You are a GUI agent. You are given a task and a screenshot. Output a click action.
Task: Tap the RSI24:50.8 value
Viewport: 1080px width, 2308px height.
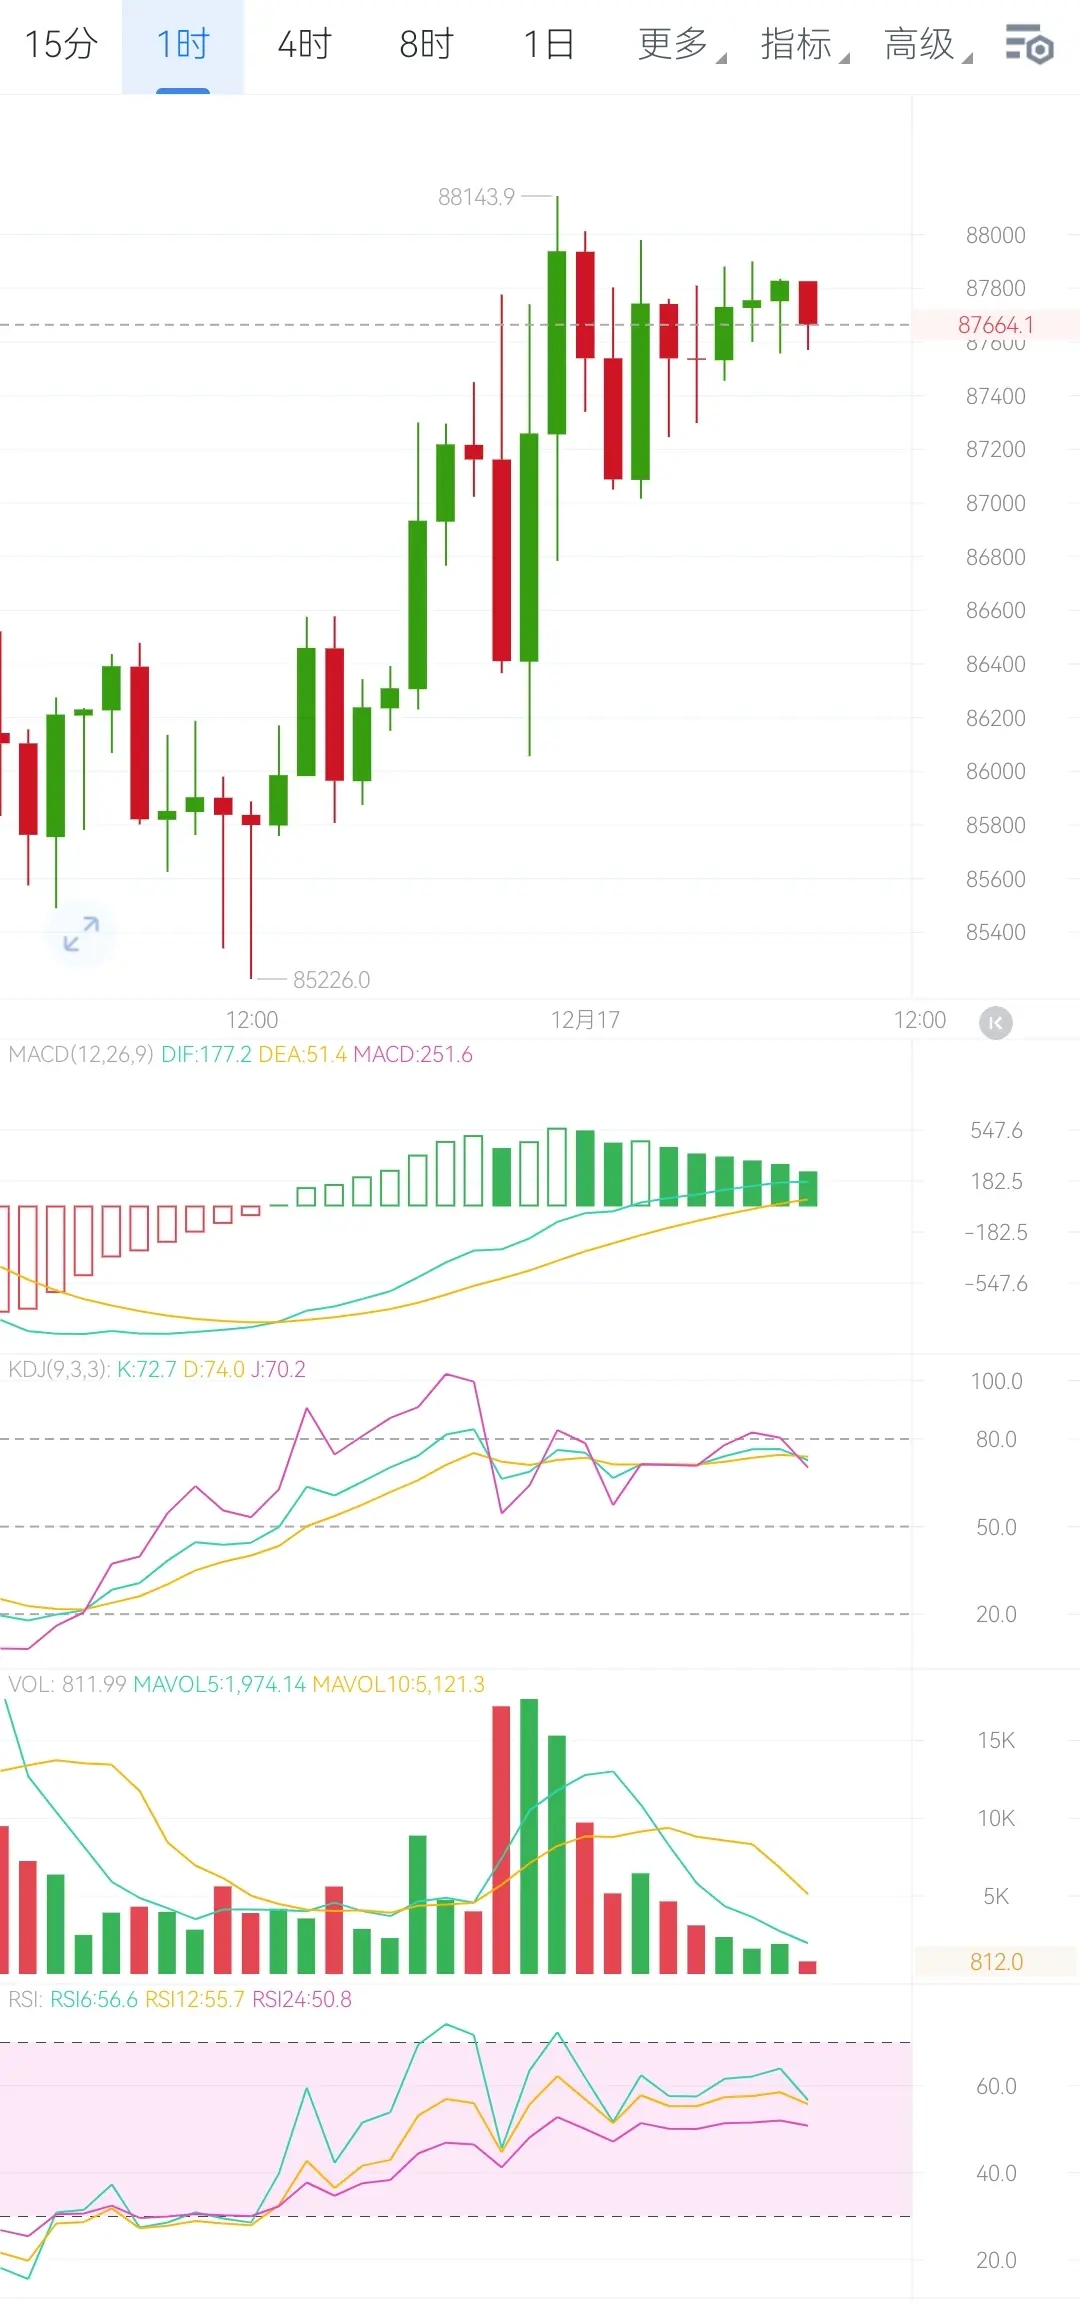pyautogui.click(x=302, y=1999)
